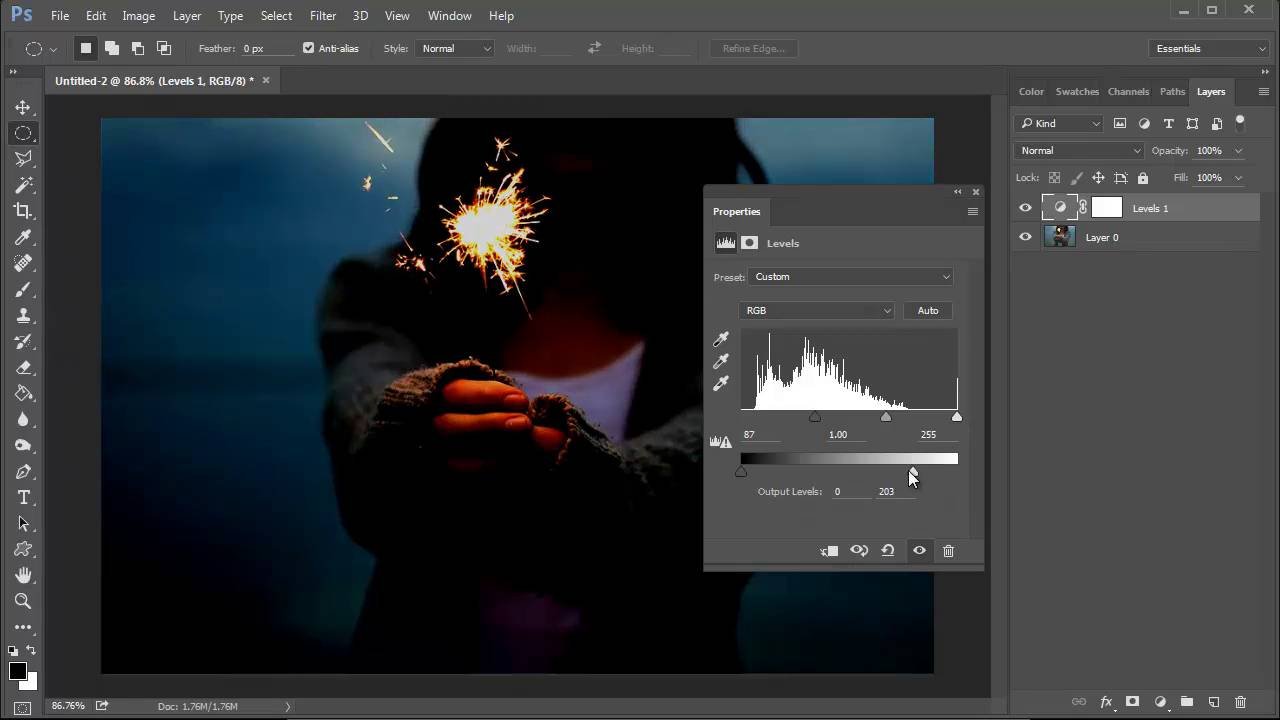
Task: Click the Feather input field
Action: click(x=266, y=48)
